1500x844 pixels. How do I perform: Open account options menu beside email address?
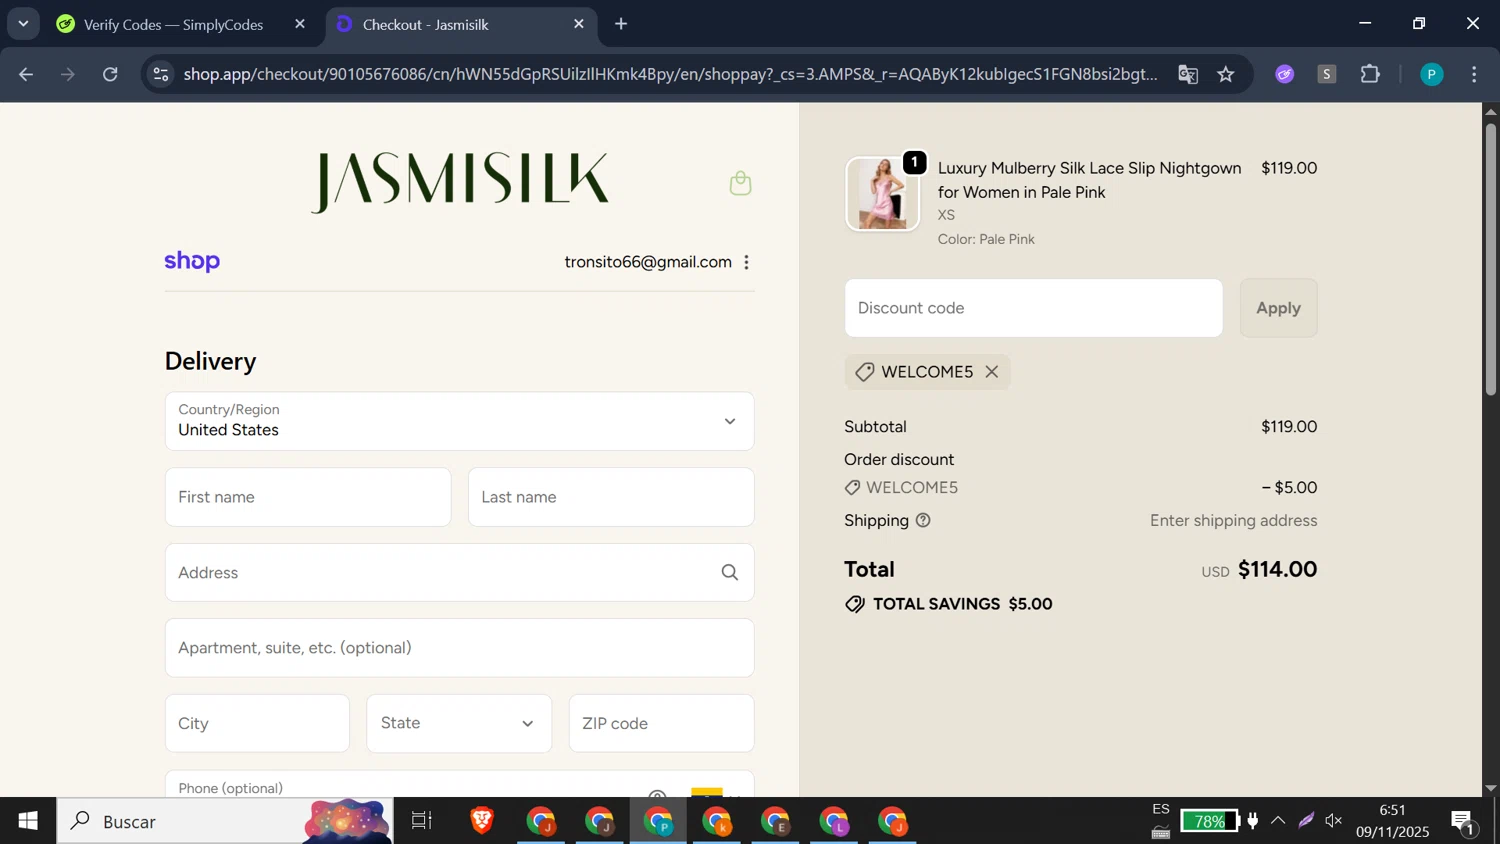[746, 262]
